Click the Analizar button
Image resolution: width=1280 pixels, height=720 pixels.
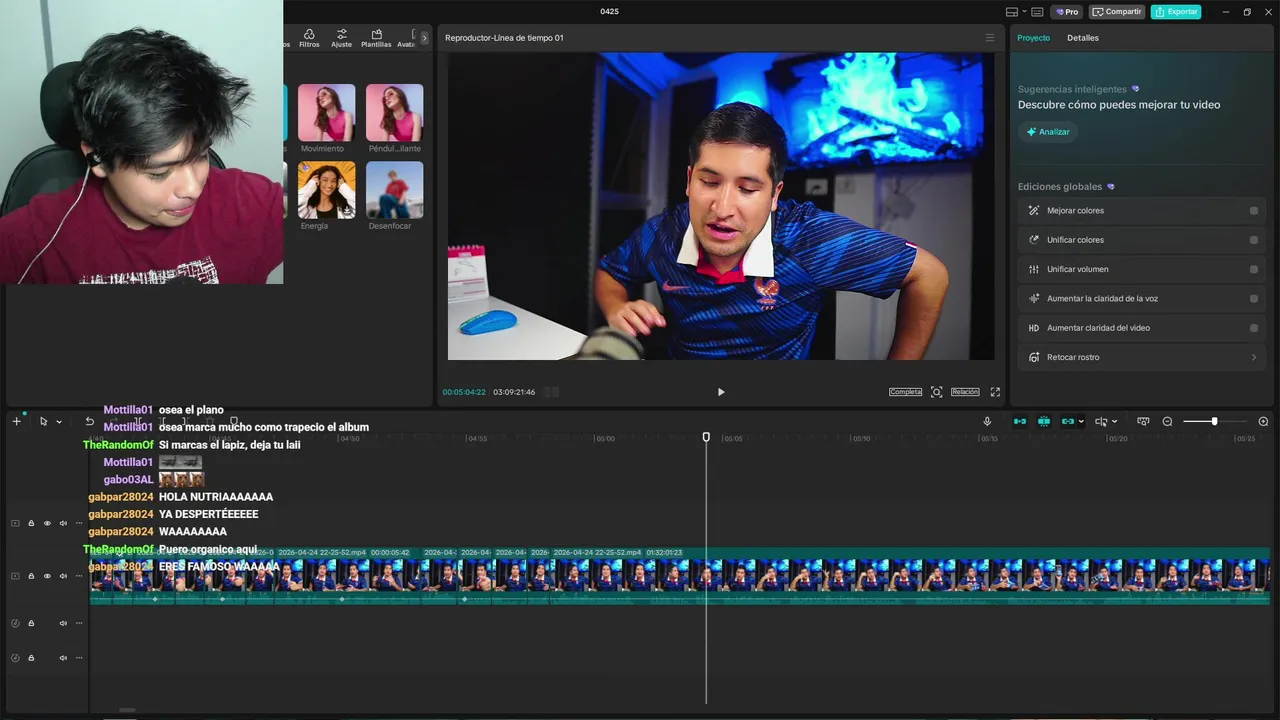(1047, 132)
